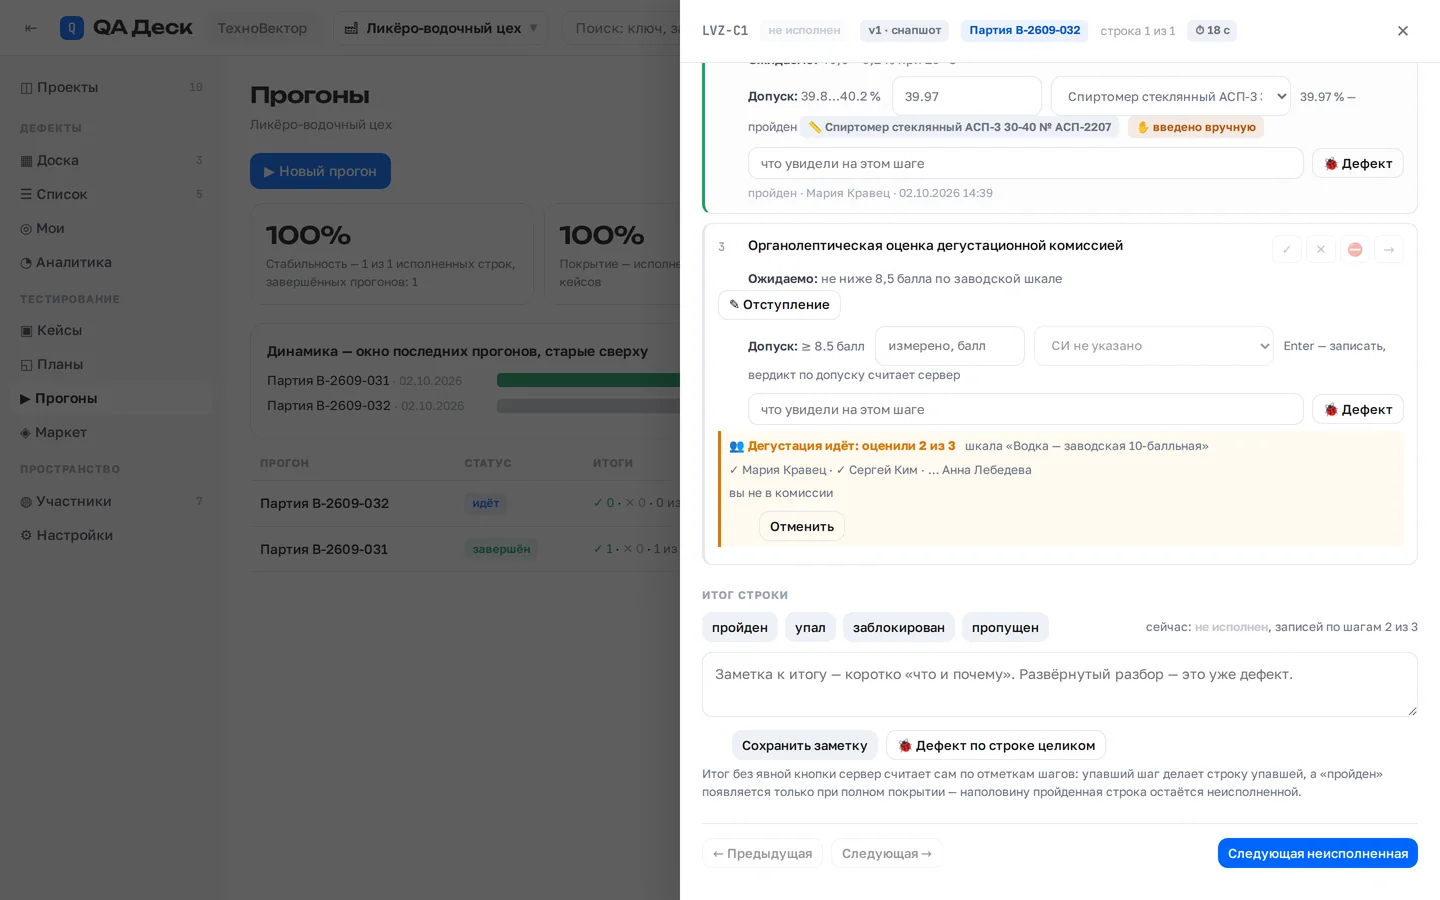This screenshot has width=1440, height=900.
Task: Click the 18 с timer chip
Action: [1212, 30]
